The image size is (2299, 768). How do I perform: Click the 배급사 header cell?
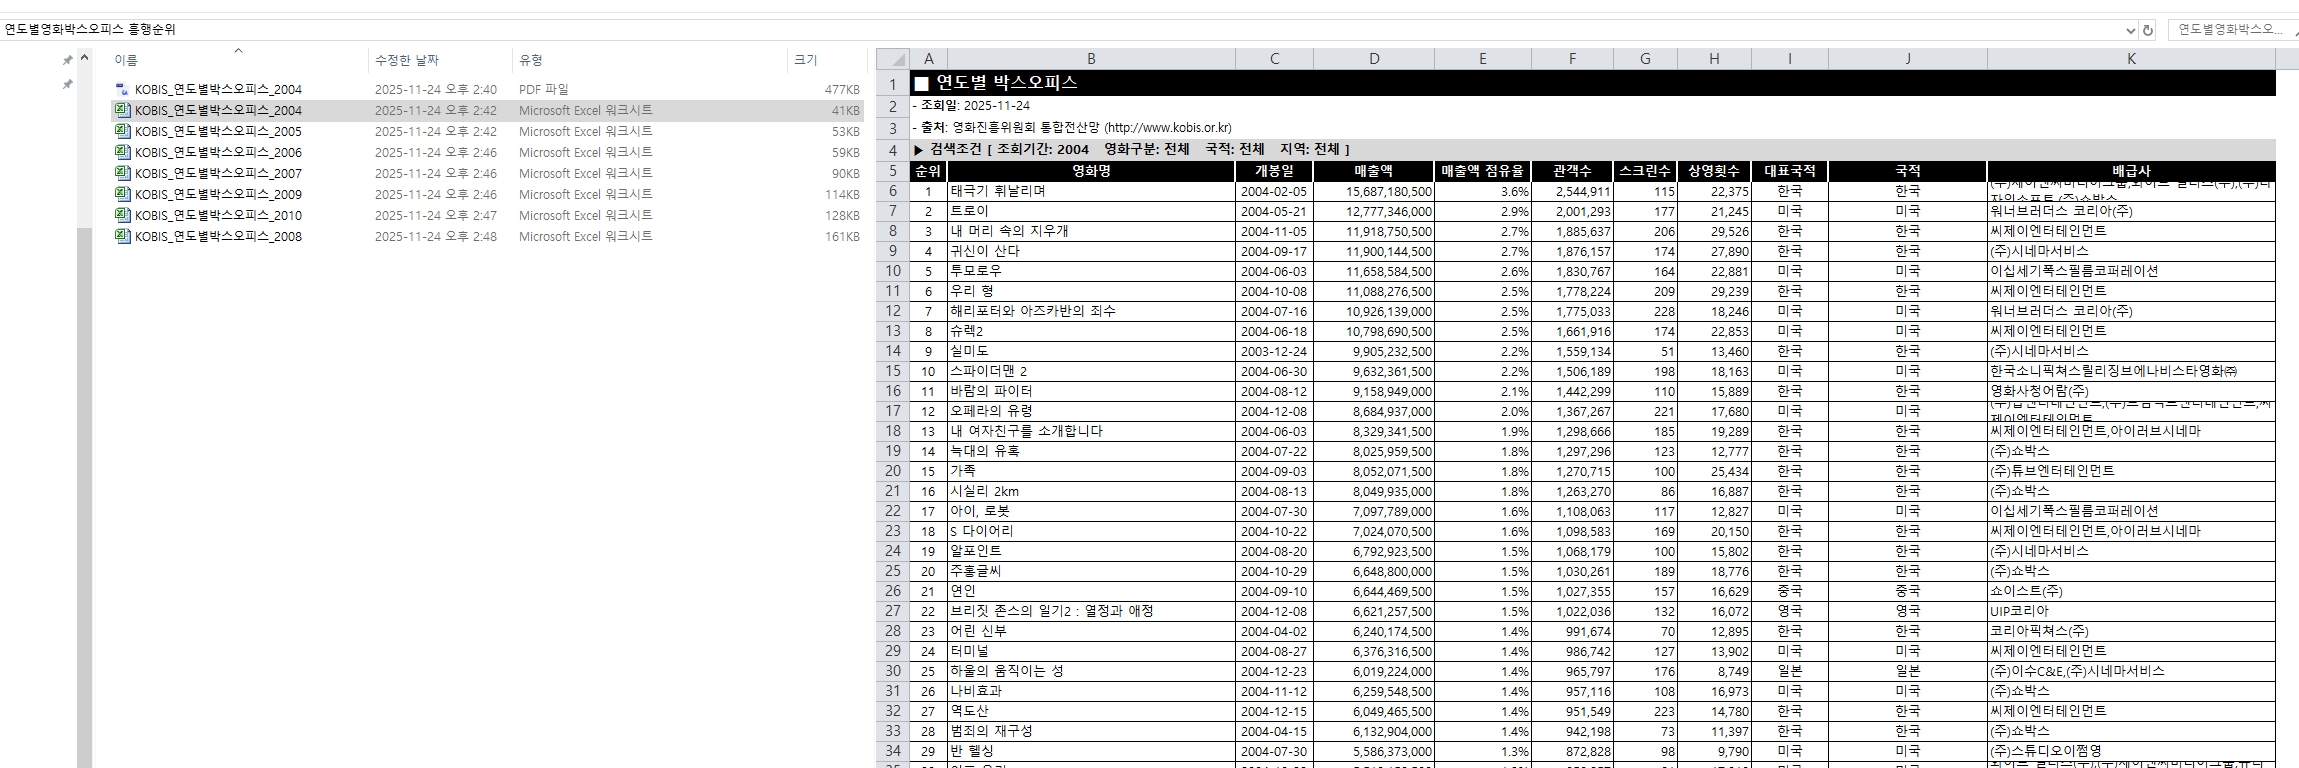tap(2131, 171)
